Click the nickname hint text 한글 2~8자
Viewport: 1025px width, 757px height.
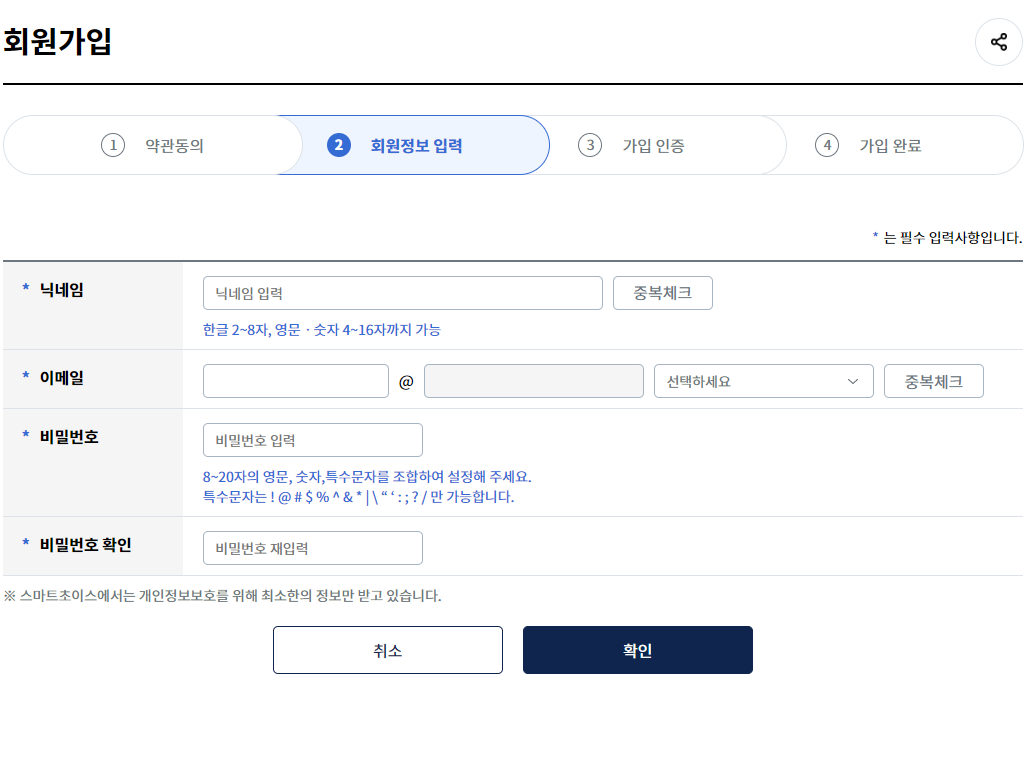coord(322,330)
